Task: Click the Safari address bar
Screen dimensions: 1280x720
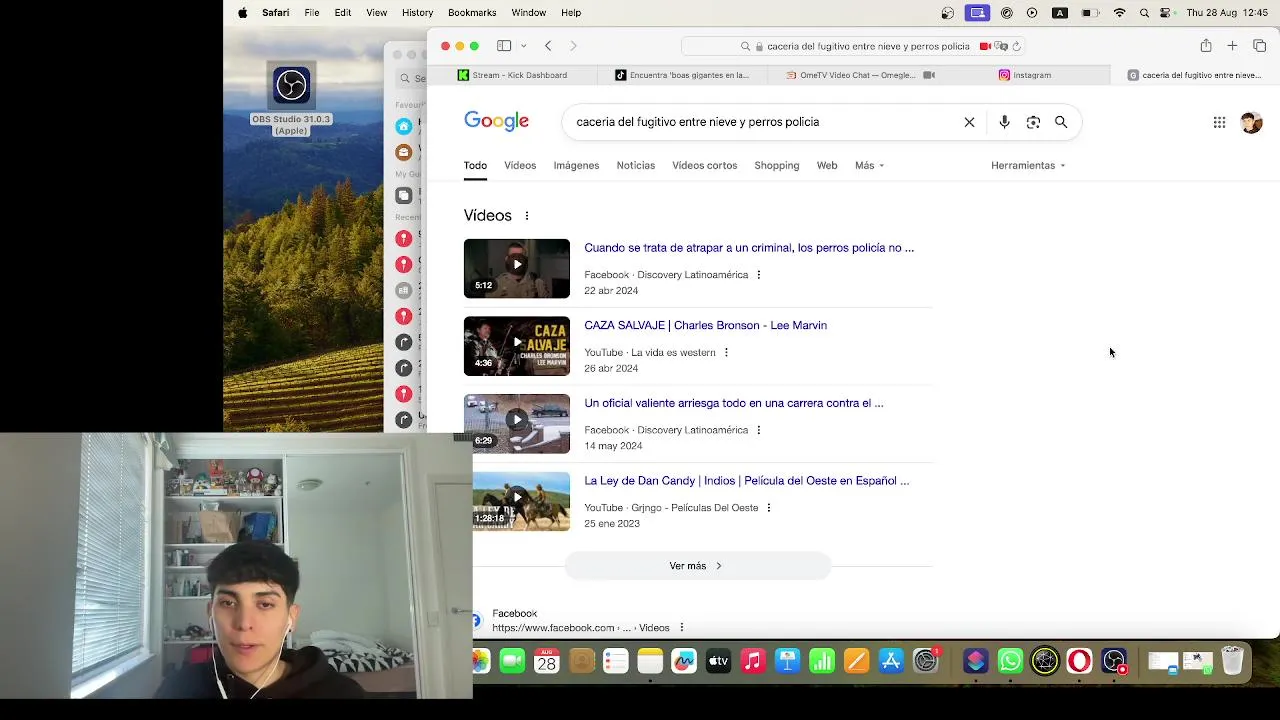Action: point(855,46)
